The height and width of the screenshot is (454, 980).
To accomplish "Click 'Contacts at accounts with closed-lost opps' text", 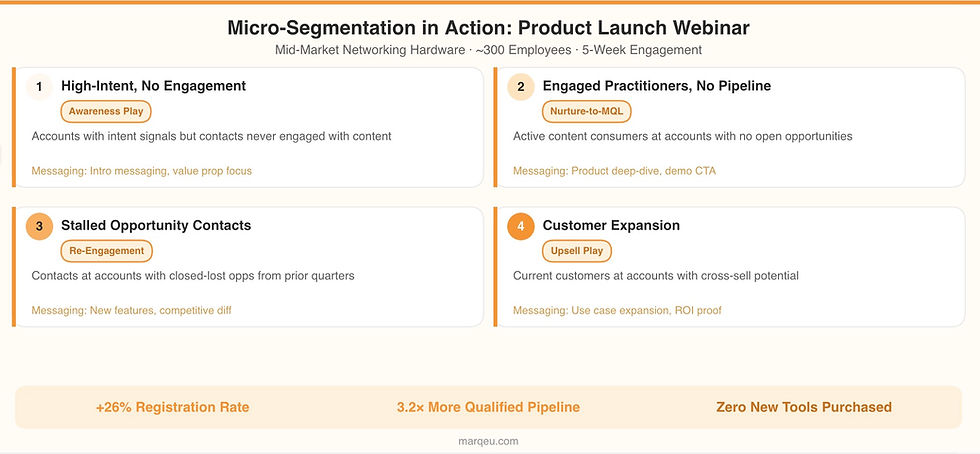I will tap(193, 275).
